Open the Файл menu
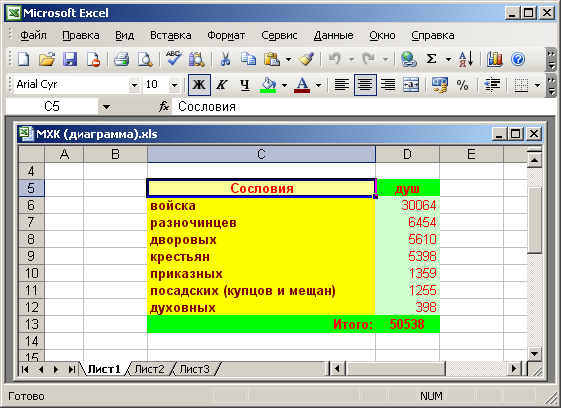561x408 pixels. pyautogui.click(x=33, y=35)
